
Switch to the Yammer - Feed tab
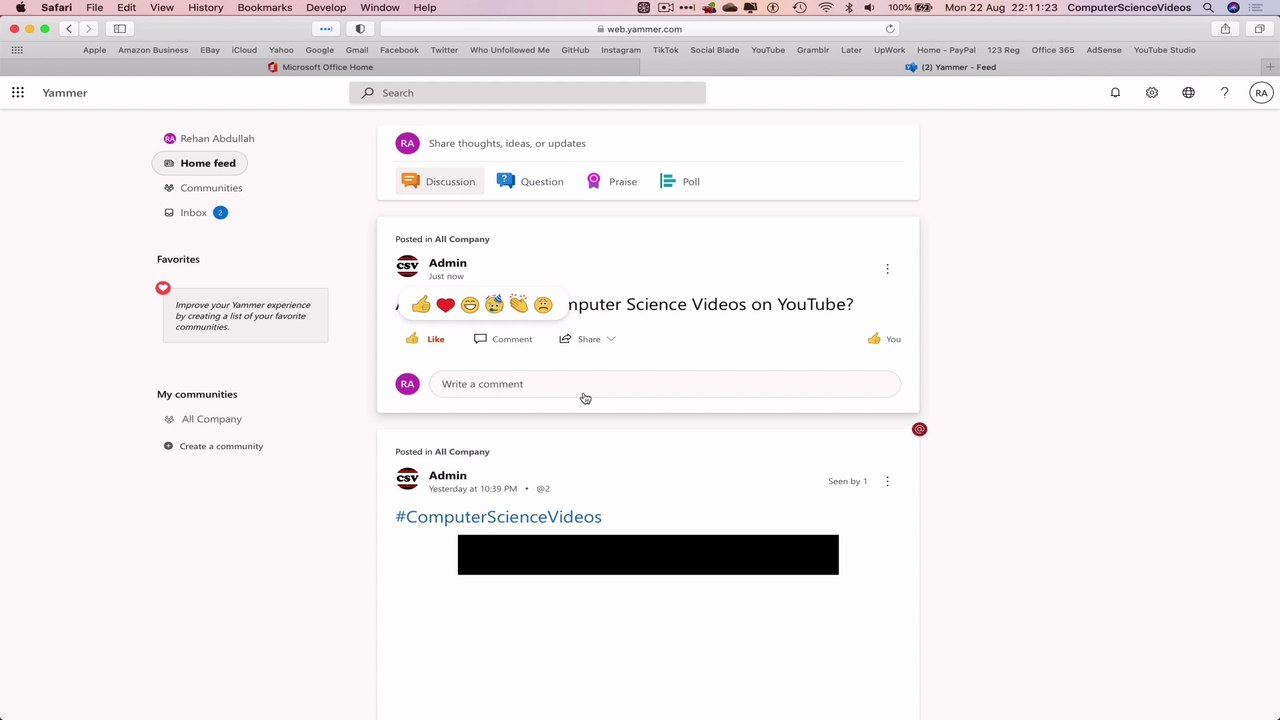950,67
